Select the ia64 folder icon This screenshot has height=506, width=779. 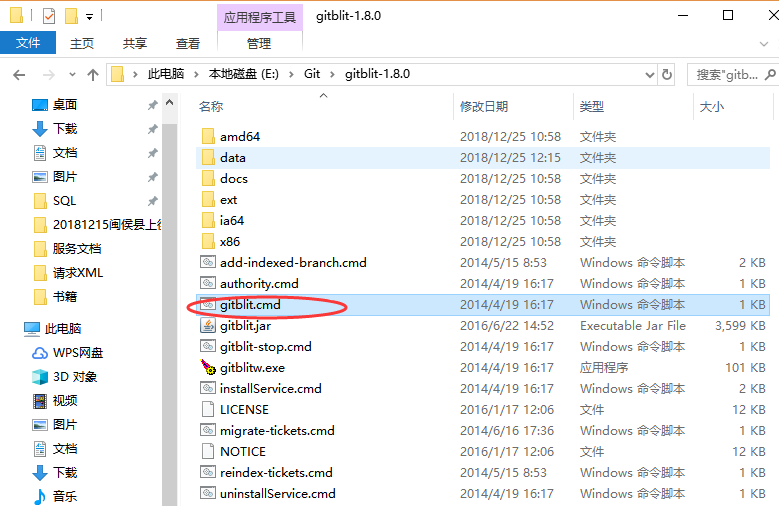coord(208,220)
